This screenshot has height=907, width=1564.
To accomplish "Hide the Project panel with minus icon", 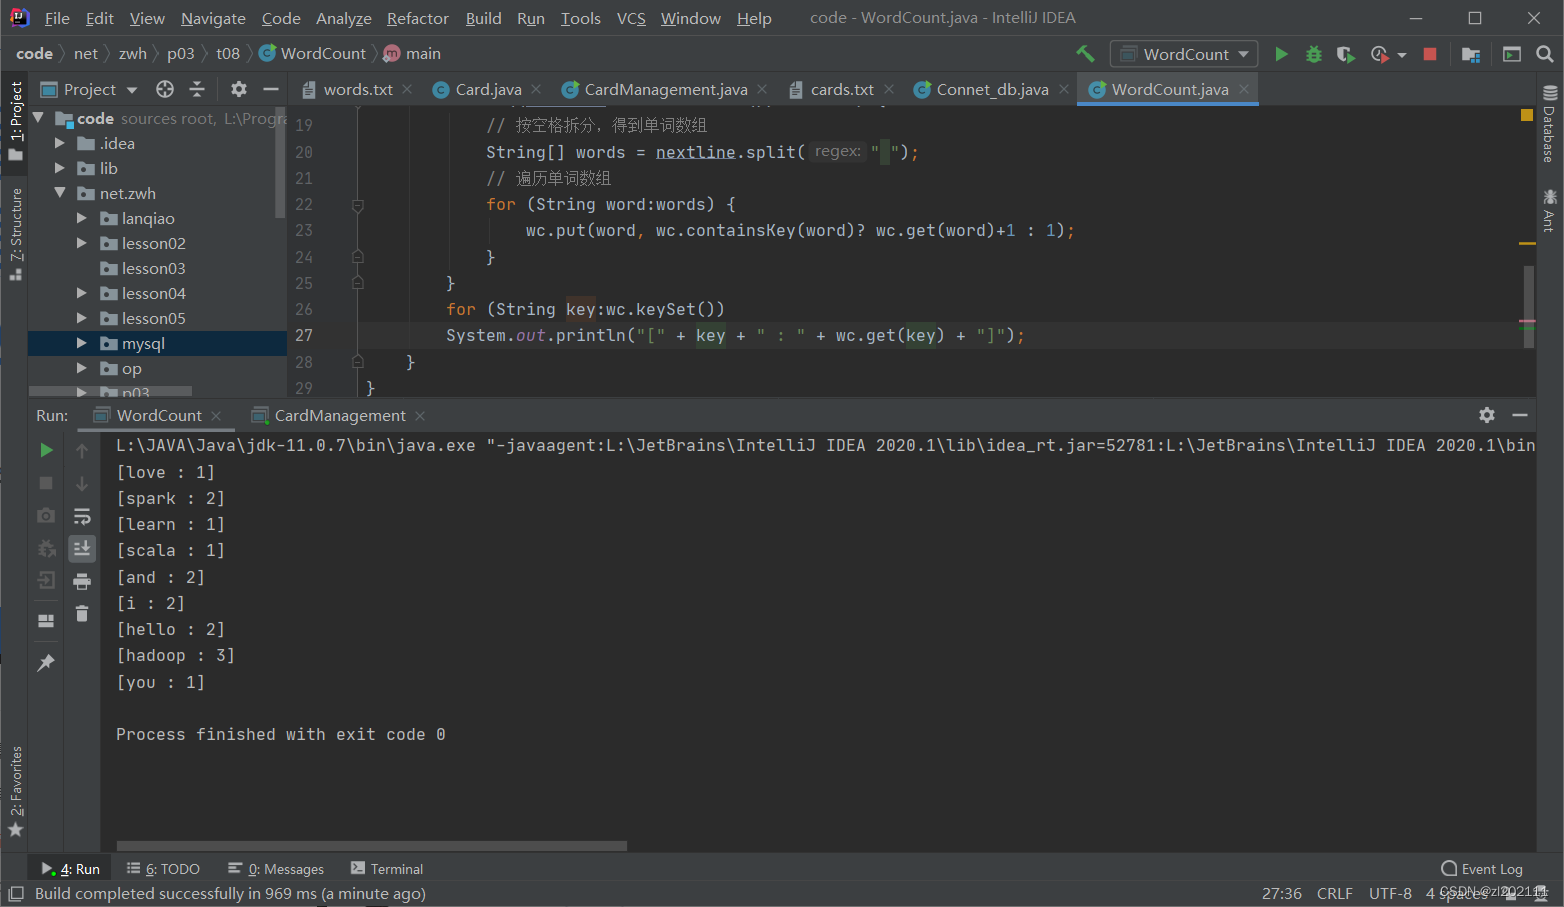I will [270, 89].
